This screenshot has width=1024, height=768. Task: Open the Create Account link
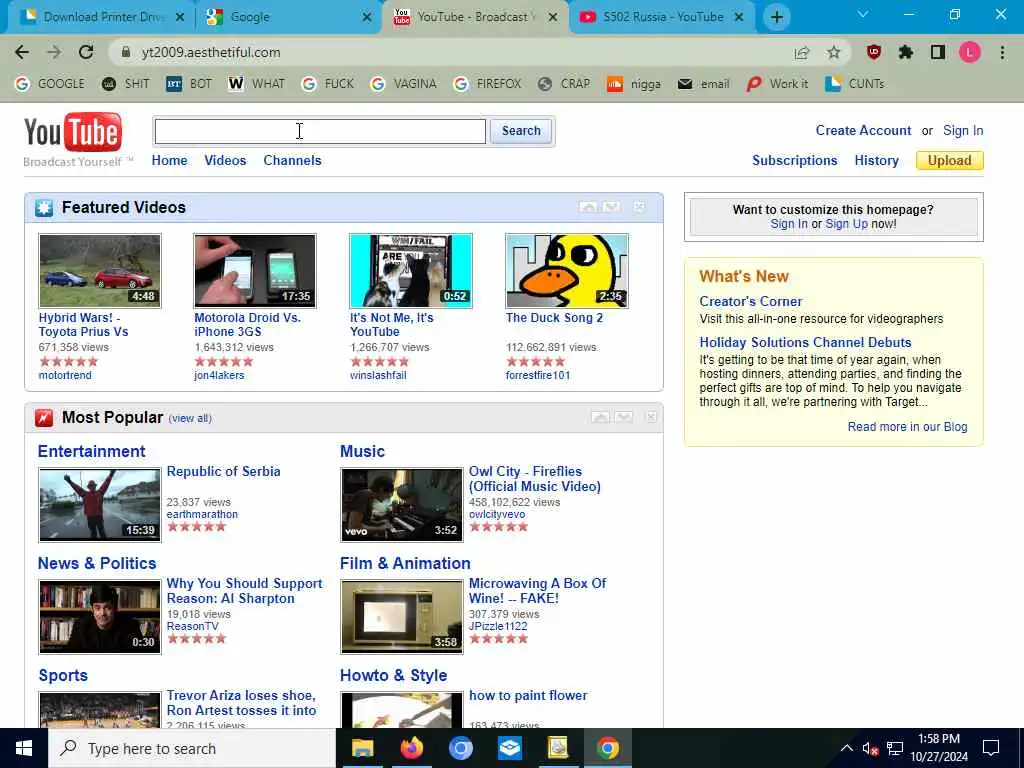click(863, 131)
